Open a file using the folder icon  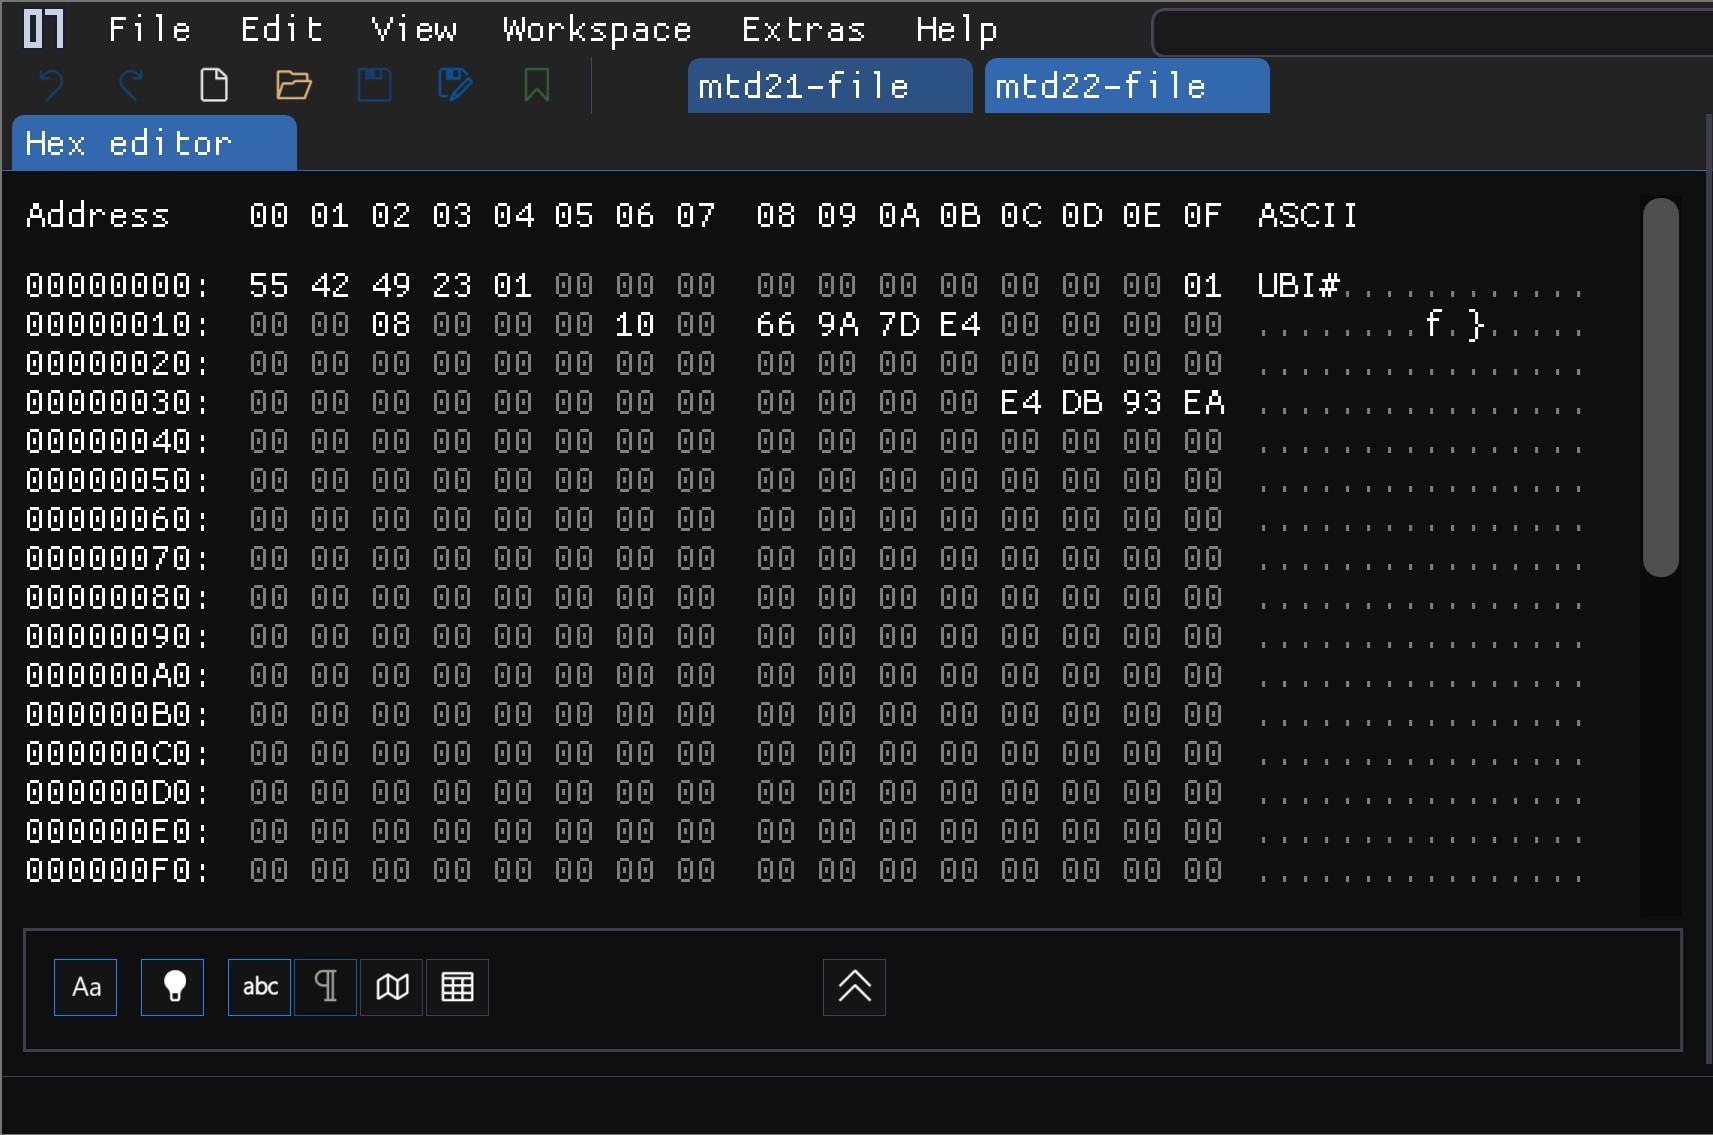click(294, 85)
